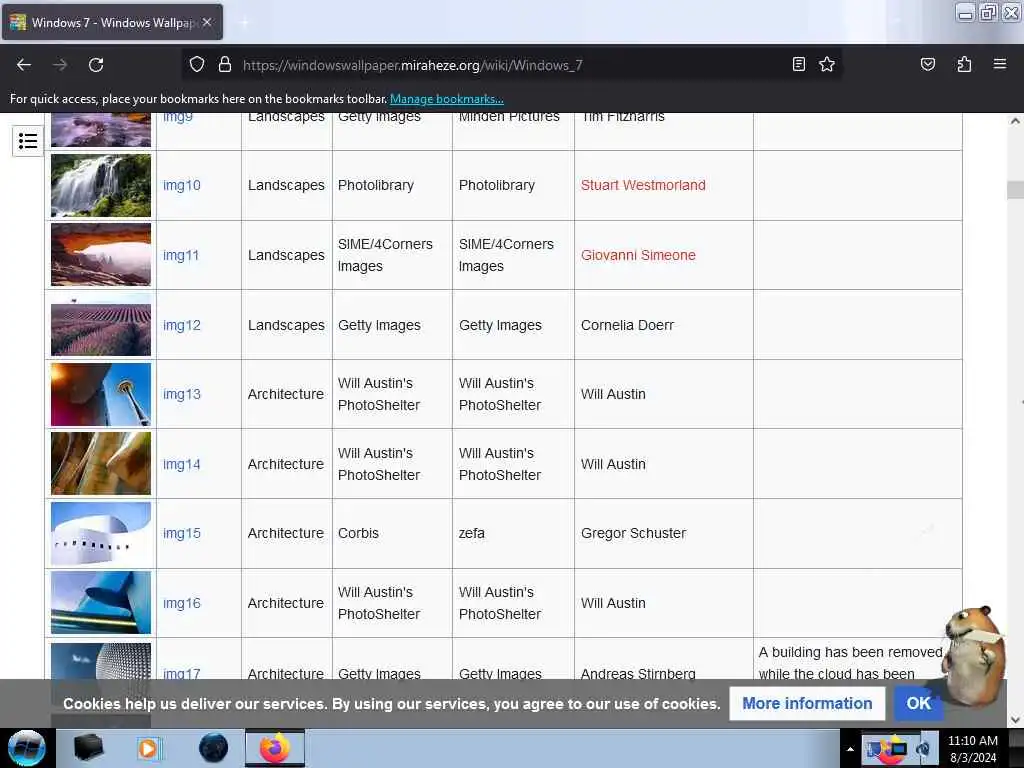
Task: Open the lavender field thumbnail for img12
Action: [101, 325]
